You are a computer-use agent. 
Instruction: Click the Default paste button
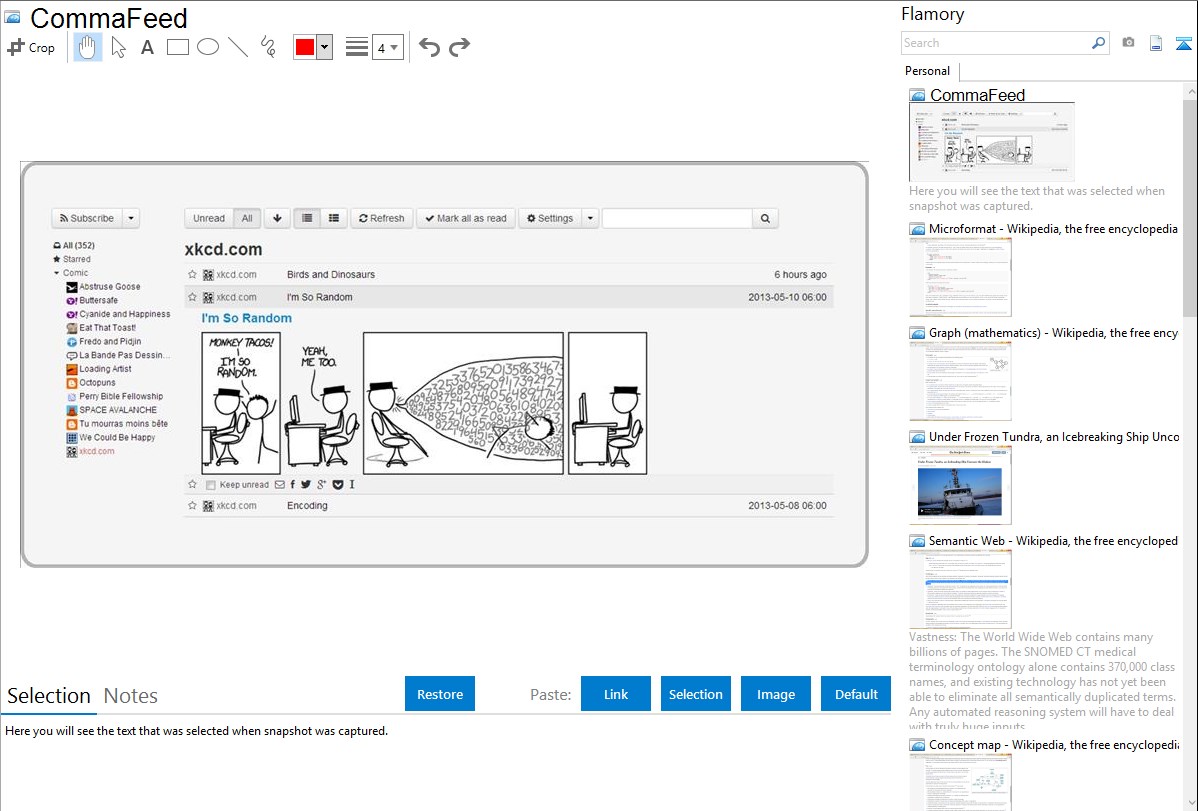point(856,694)
